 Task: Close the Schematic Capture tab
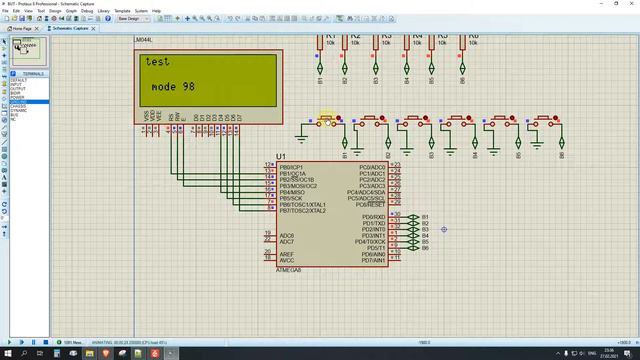click(93, 29)
